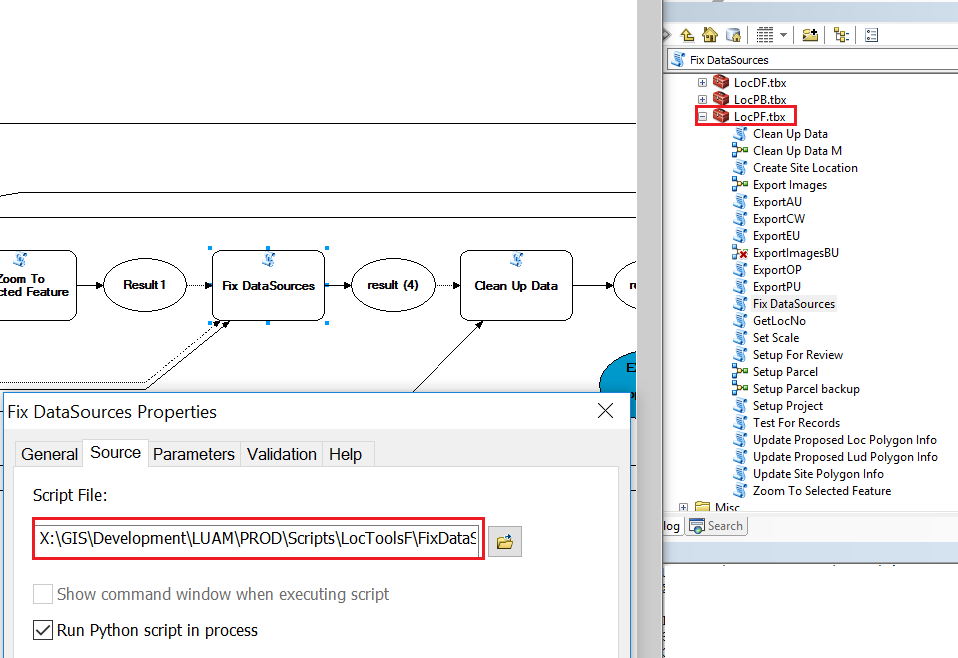Select Fix DataSources in the Catalog tree
The height and width of the screenshot is (658, 958).
794,304
